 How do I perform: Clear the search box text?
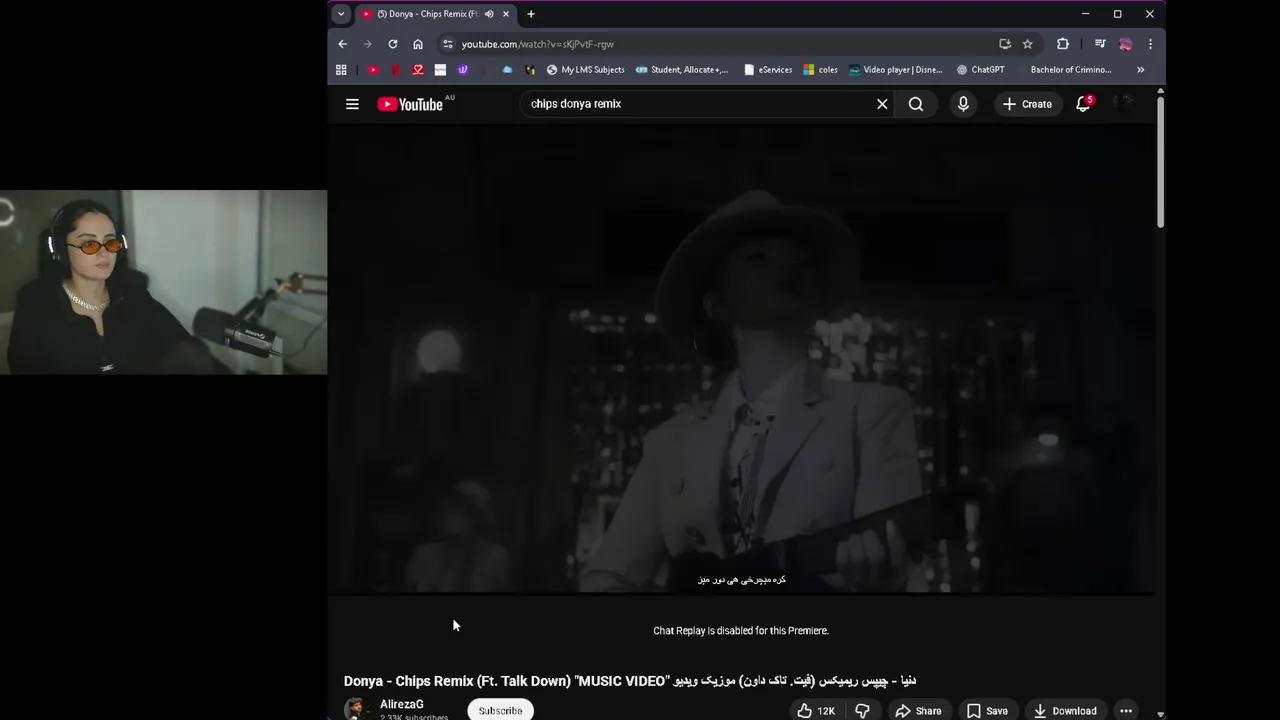click(x=882, y=104)
